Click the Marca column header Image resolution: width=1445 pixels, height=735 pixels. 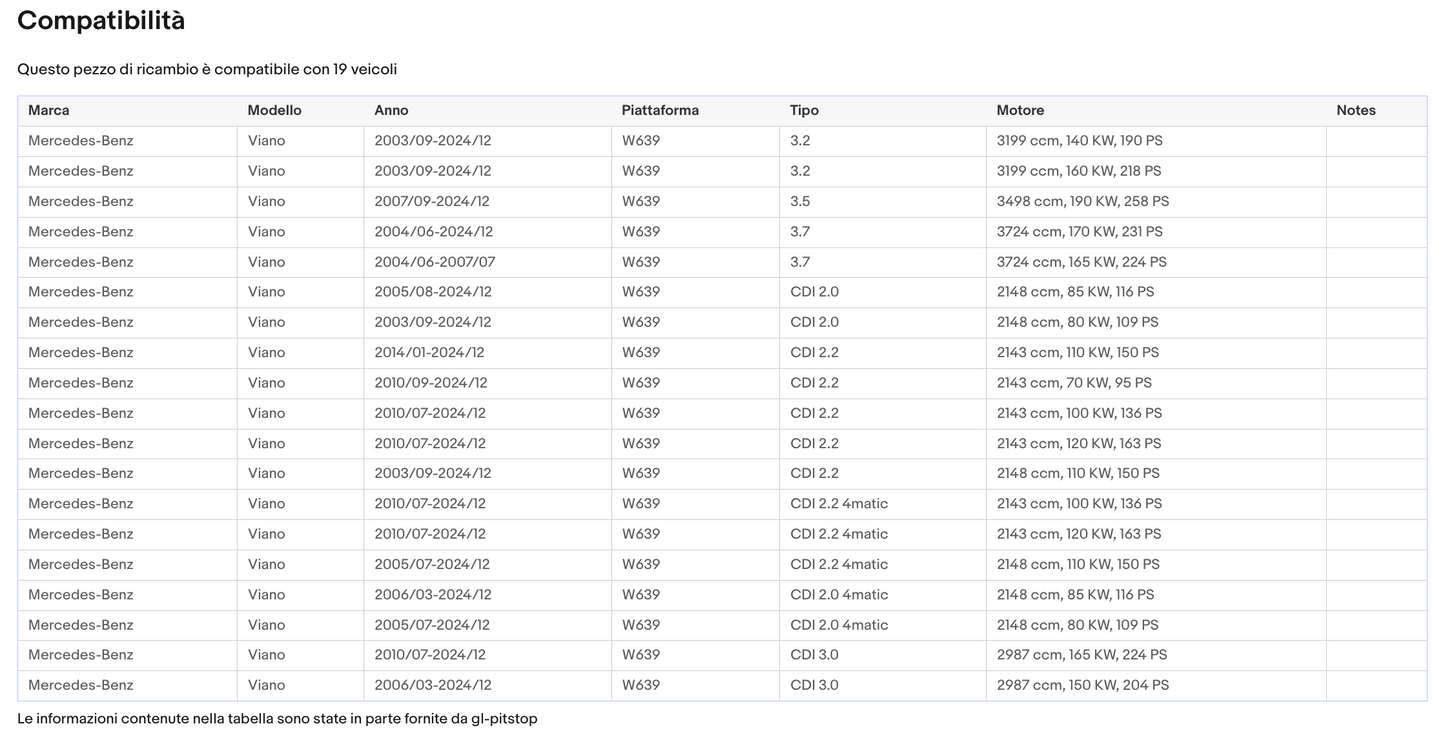(x=49, y=111)
